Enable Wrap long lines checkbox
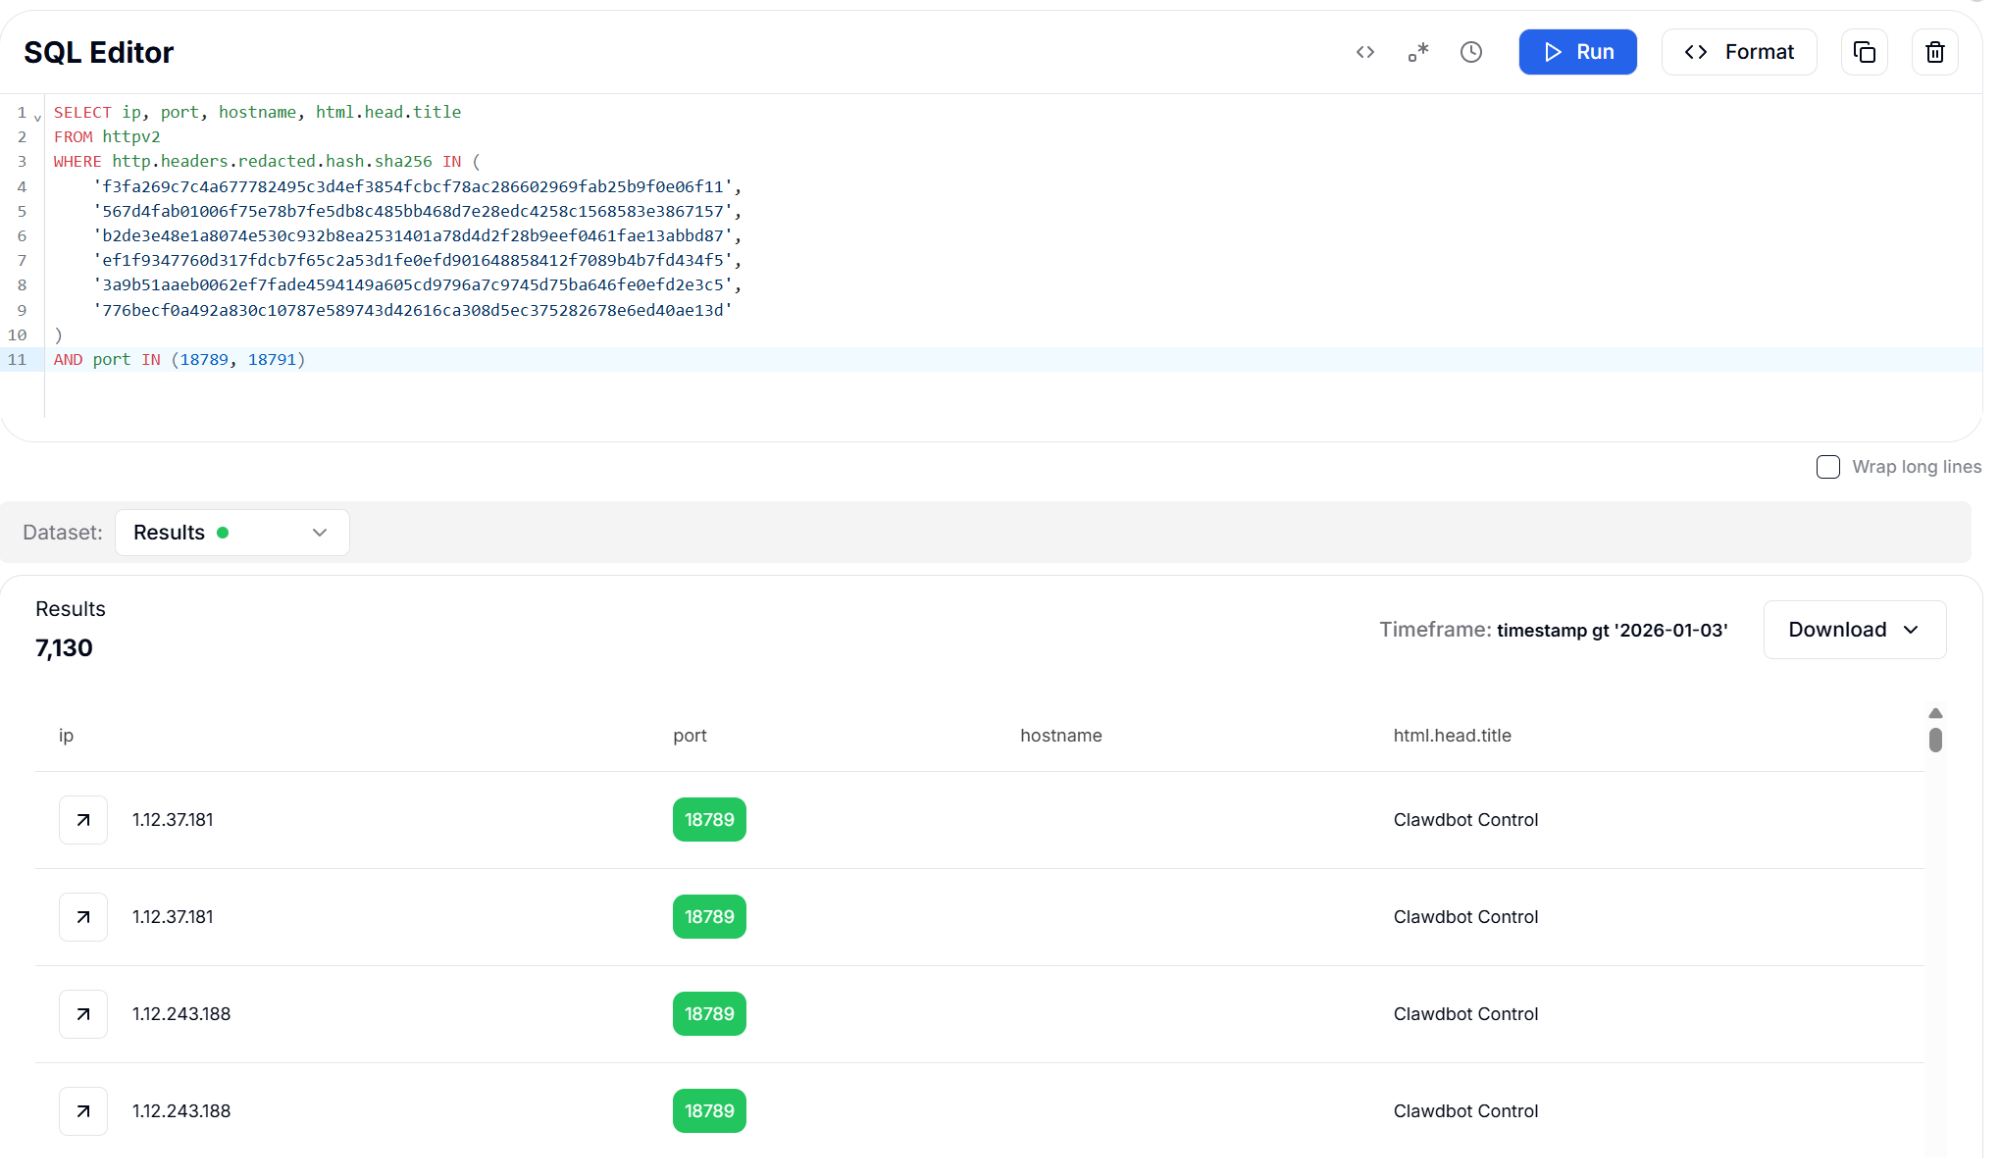 [1827, 467]
